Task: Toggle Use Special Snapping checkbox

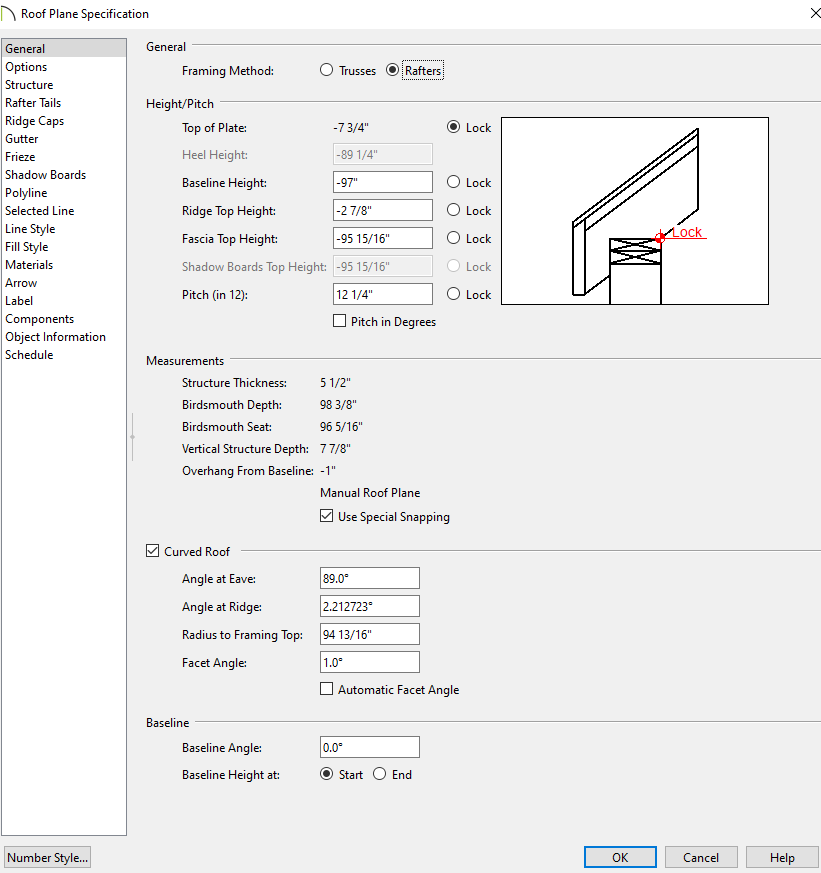Action: click(x=326, y=517)
